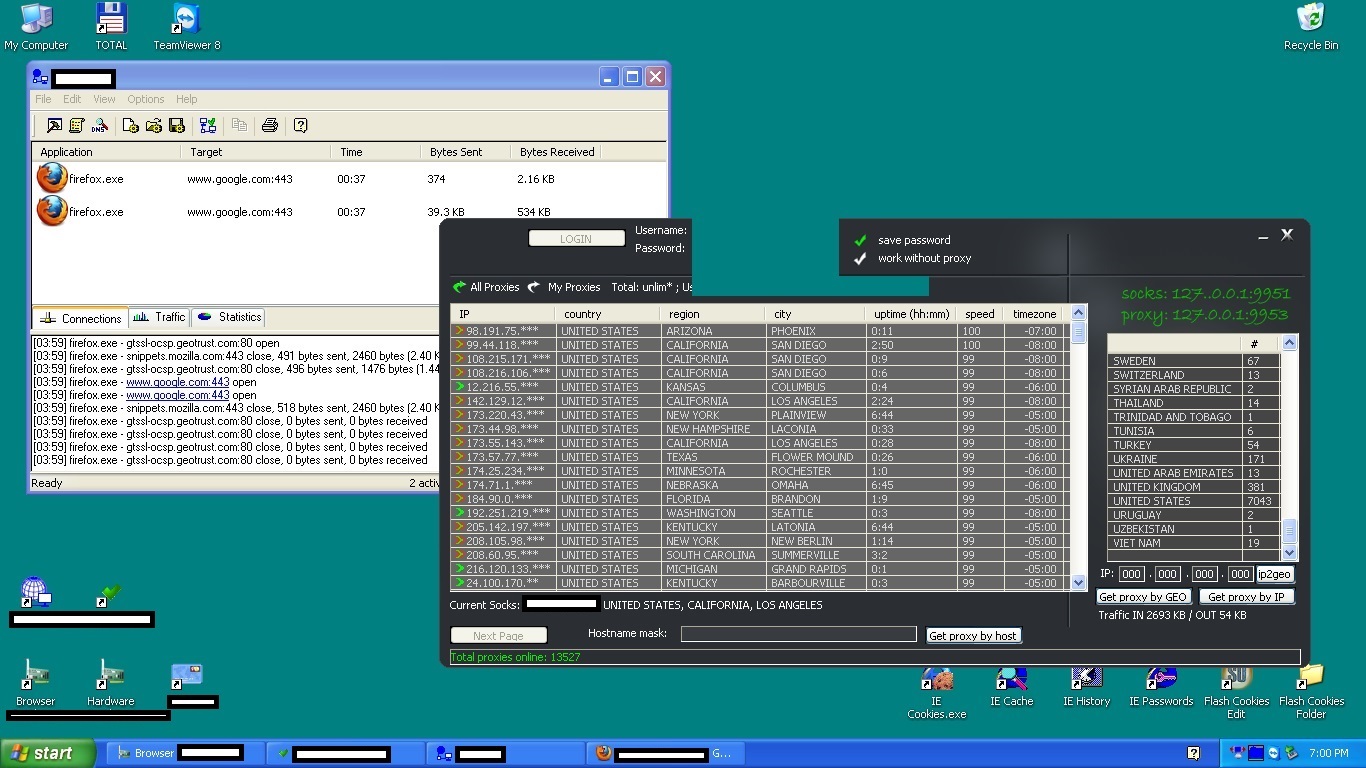Select the Browser desktop shortcut
This screenshot has height=768, width=1366.
[x=35, y=682]
